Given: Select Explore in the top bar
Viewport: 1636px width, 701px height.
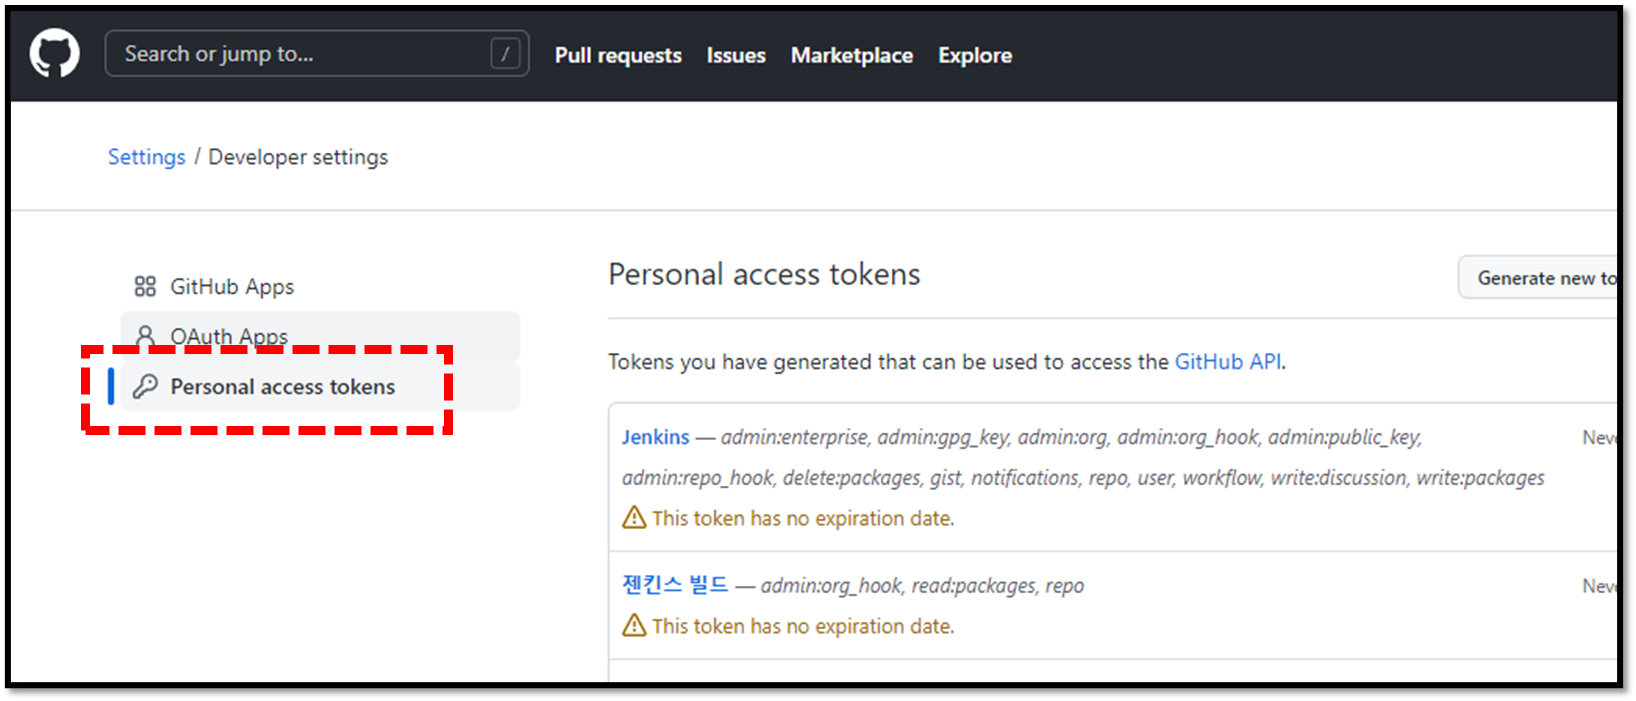Looking at the screenshot, I should tap(974, 56).
